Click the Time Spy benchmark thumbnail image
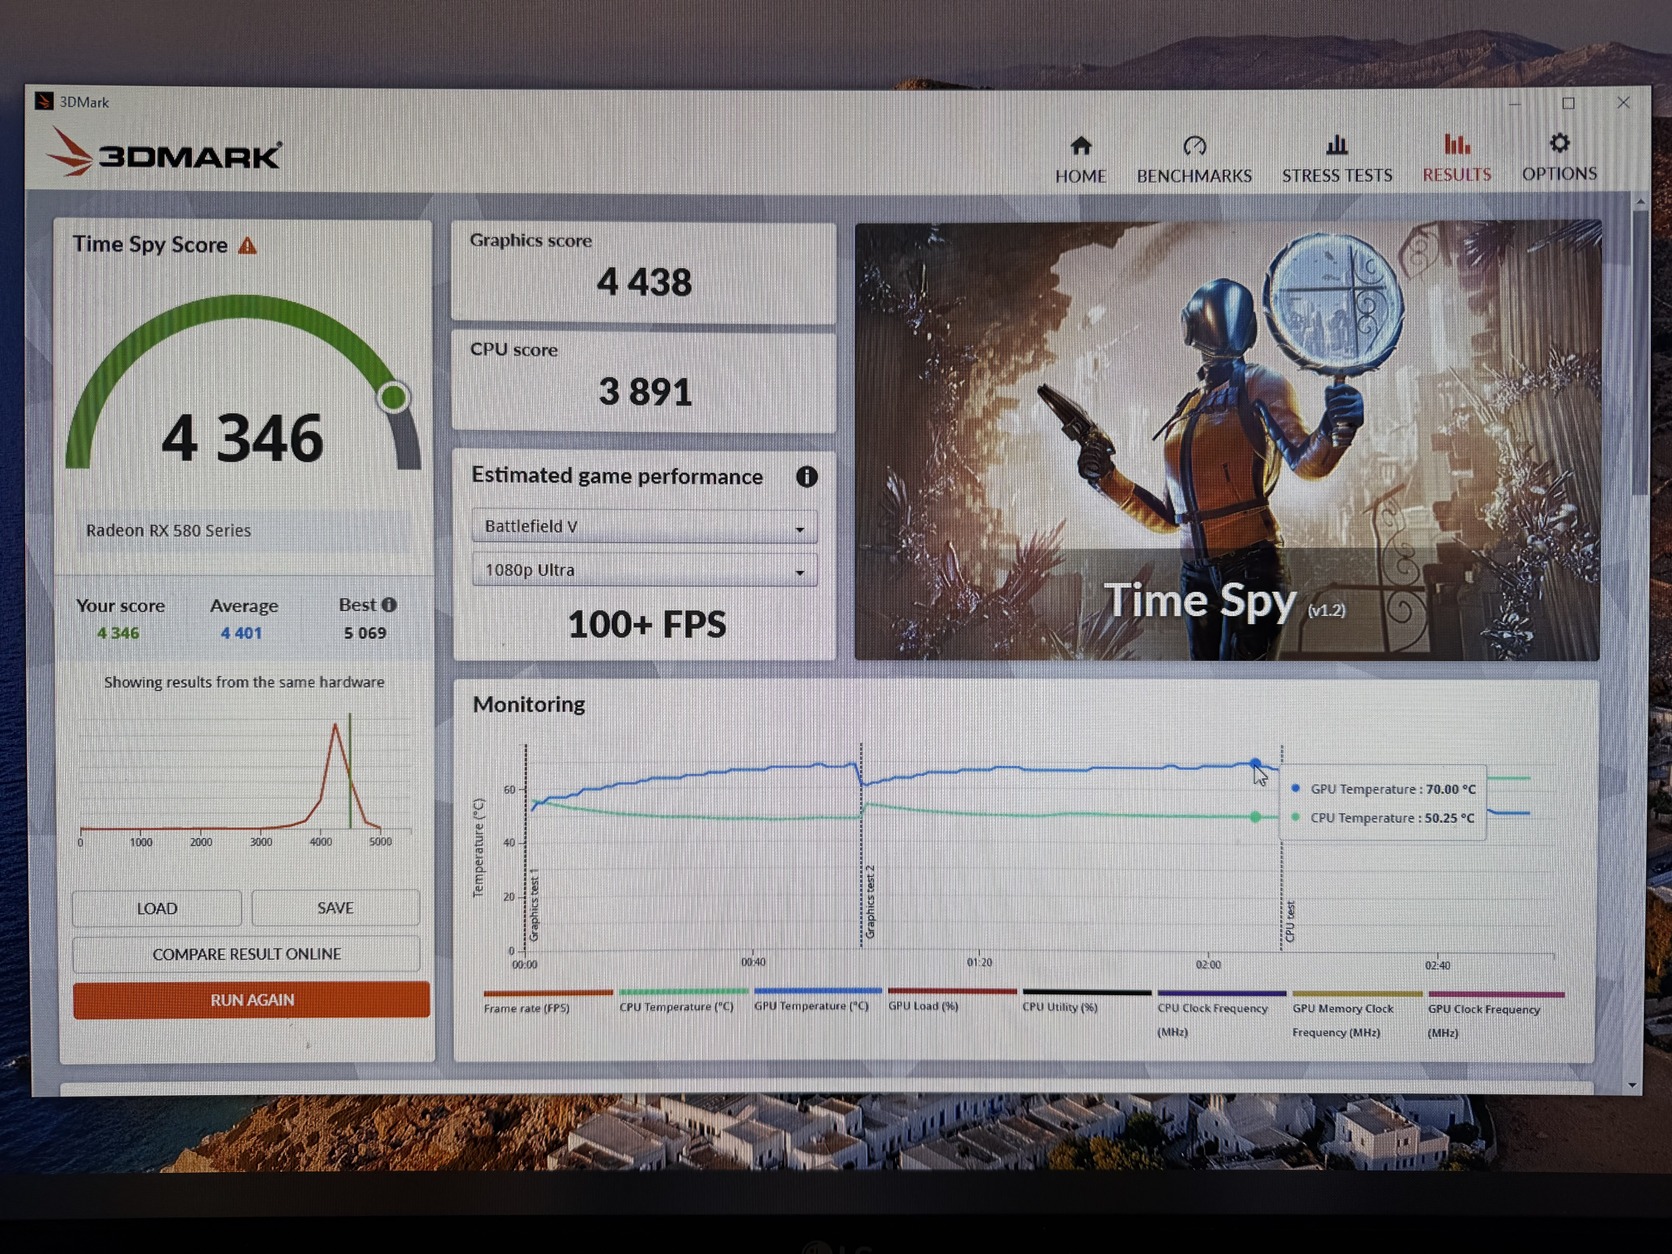 [1227, 441]
